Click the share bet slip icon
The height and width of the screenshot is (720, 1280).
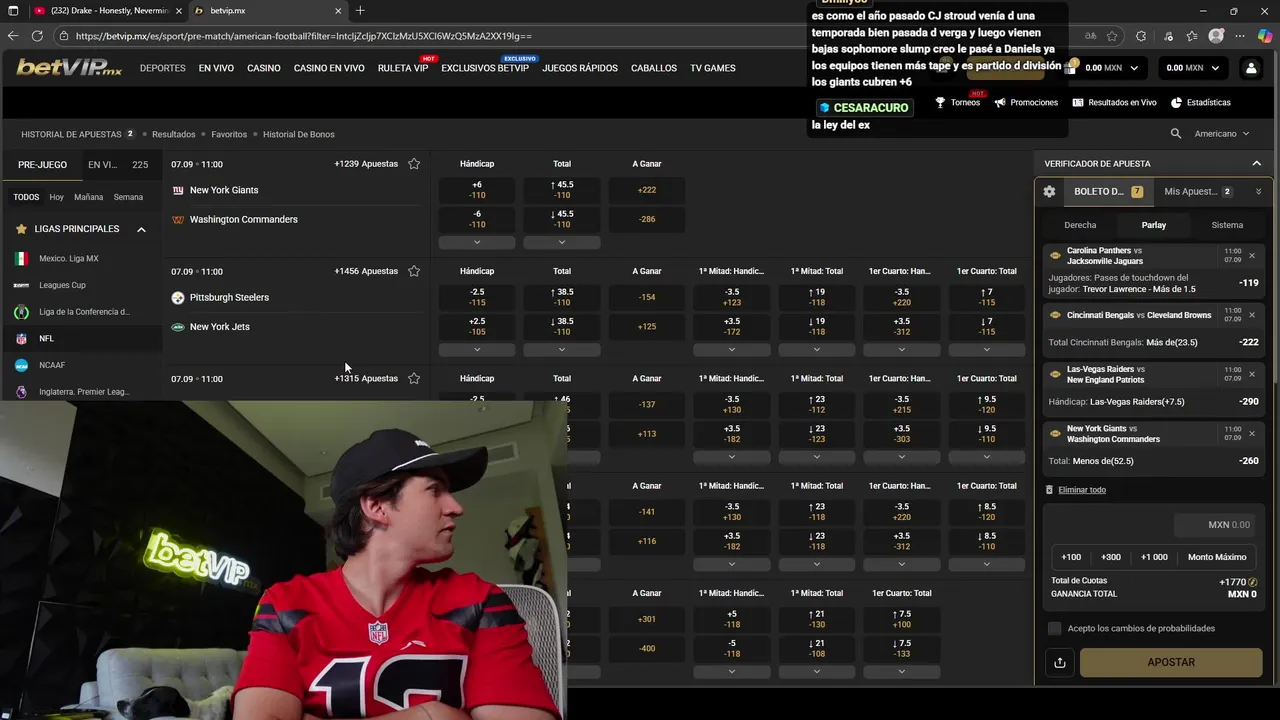point(1059,662)
